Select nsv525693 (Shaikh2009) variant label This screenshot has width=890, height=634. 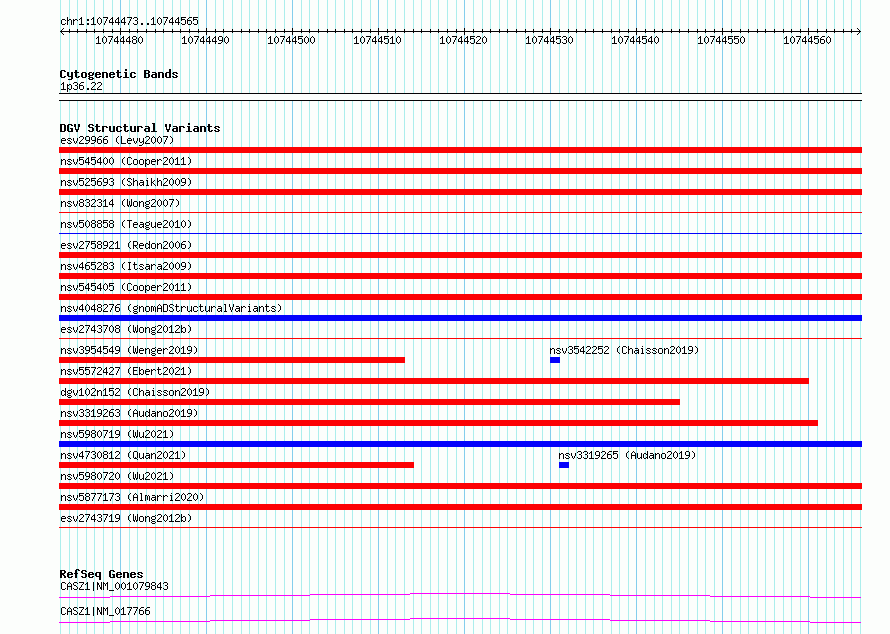126,182
